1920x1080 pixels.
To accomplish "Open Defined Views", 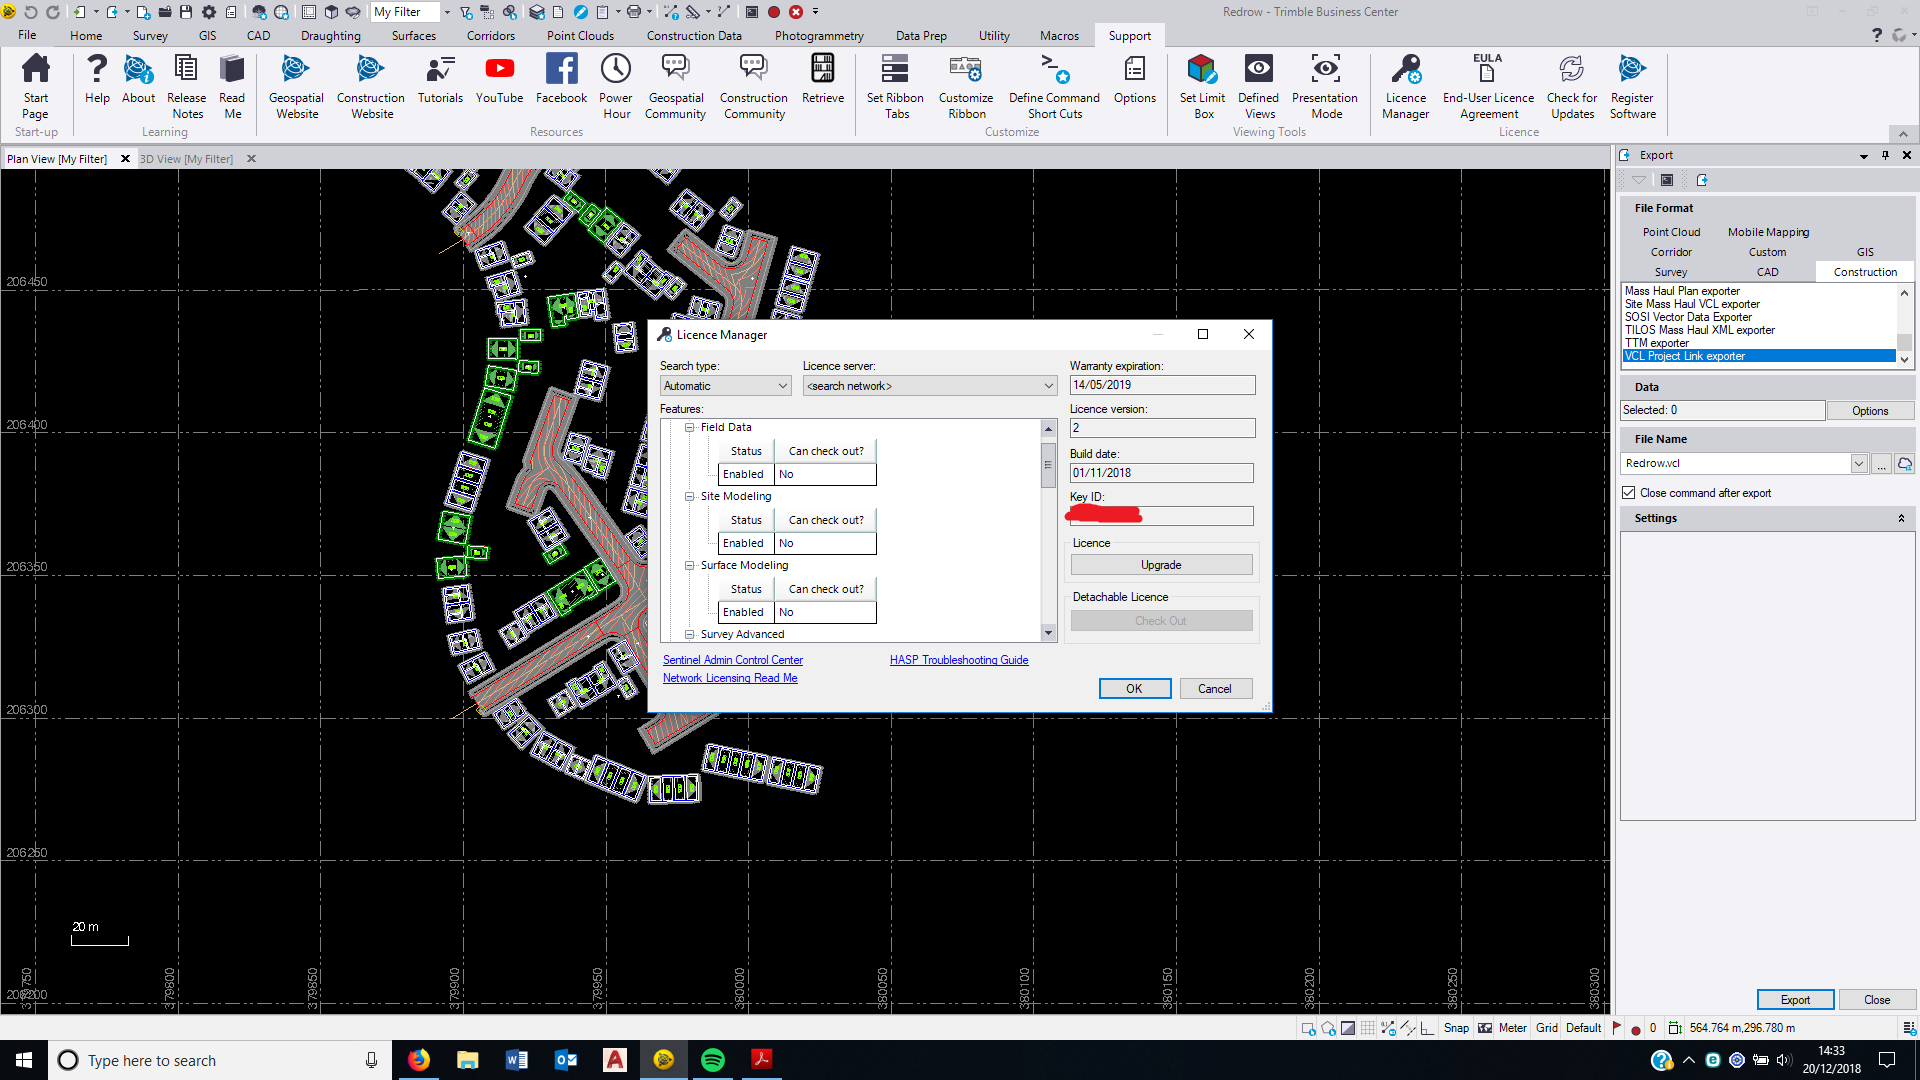I will click(x=1259, y=85).
